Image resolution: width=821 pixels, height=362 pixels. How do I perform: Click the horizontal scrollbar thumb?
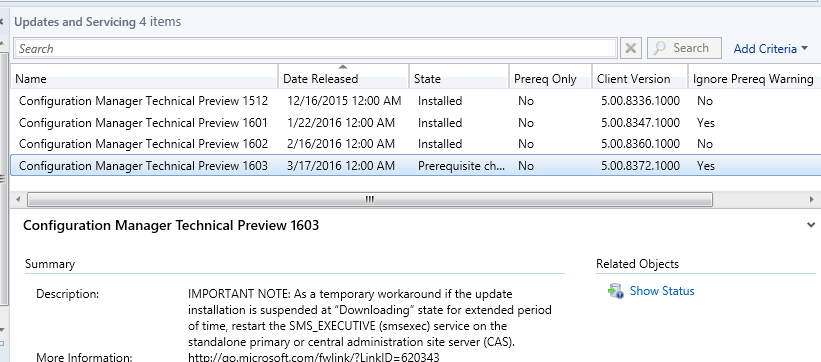[x=370, y=200]
